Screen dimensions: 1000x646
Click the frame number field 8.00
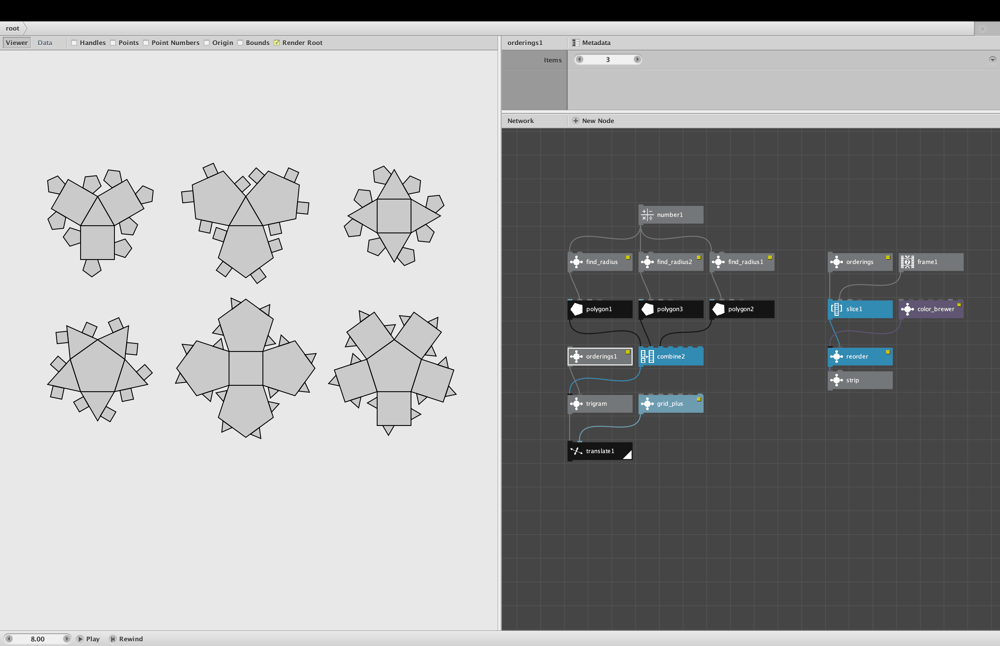pyautogui.click(x=38, y=639)
